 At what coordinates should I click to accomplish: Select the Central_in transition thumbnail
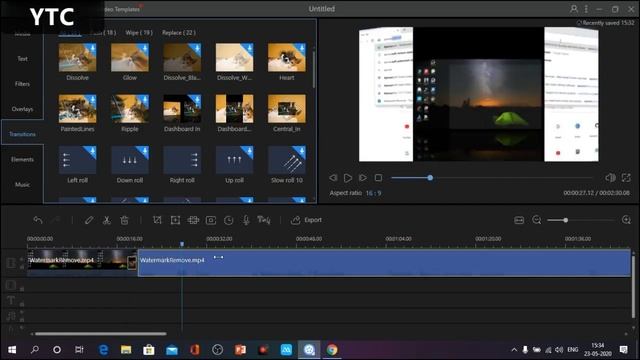pyautogui.click(x=287, y=109)
